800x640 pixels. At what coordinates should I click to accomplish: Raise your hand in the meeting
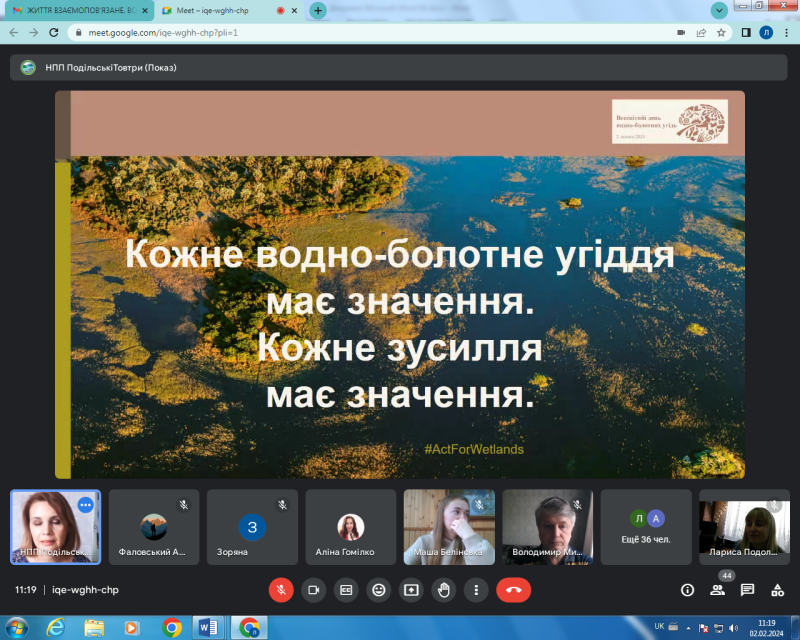[443, 590]
